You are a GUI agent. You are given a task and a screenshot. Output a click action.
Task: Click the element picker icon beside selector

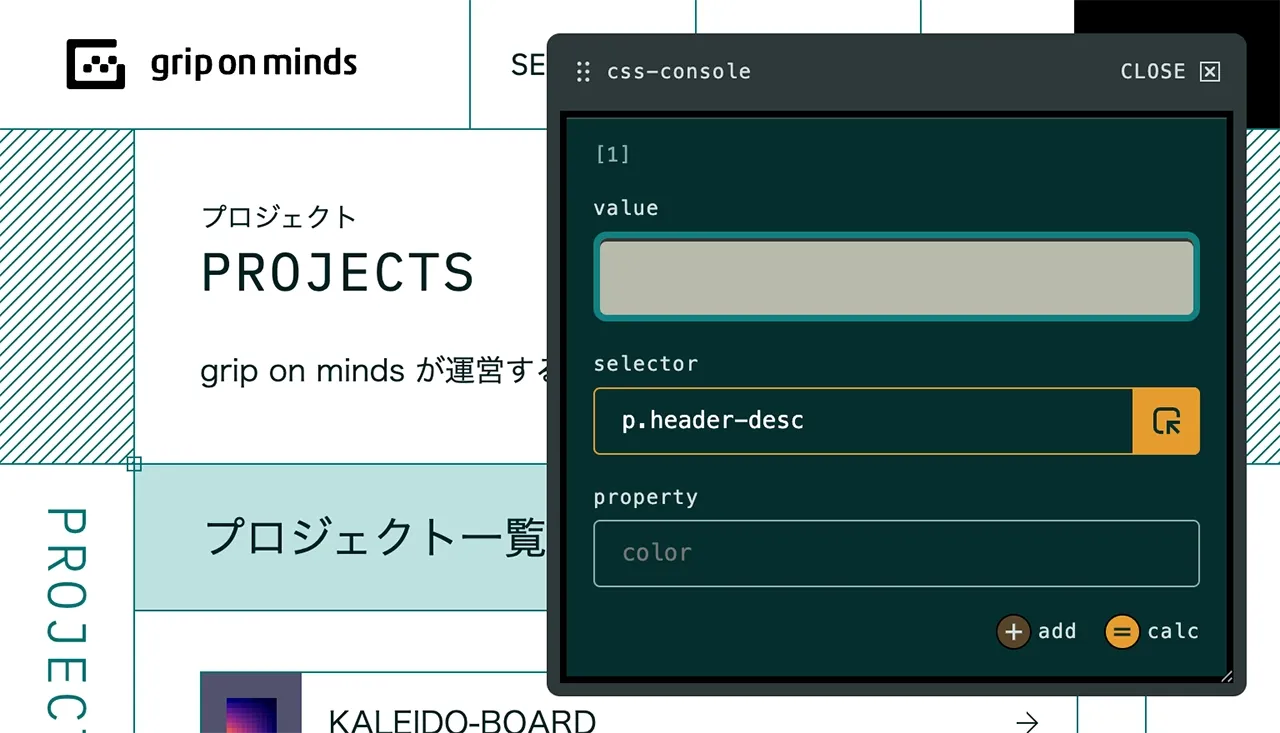coord(1166,421)
